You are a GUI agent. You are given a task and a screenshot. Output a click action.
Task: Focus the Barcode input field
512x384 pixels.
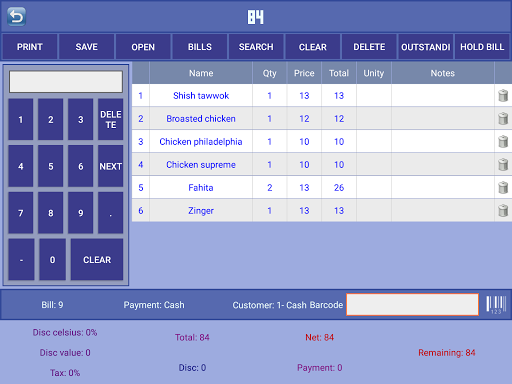coord(413,305)
